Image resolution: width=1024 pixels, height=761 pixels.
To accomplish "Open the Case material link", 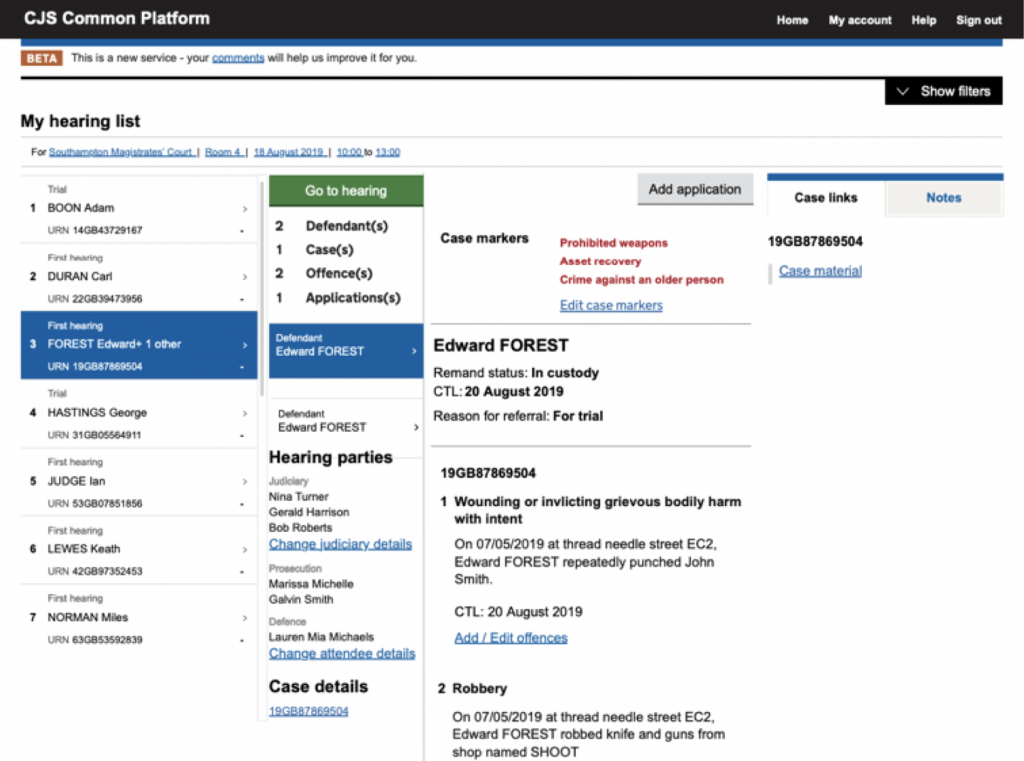I will pos(819,270).
